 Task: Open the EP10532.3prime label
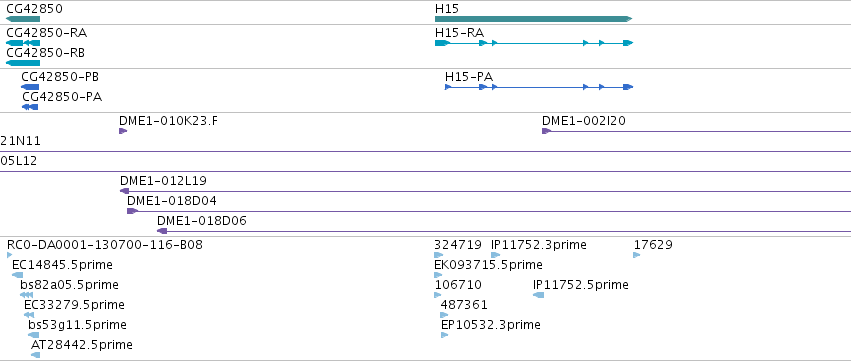(x=491, y=325)
